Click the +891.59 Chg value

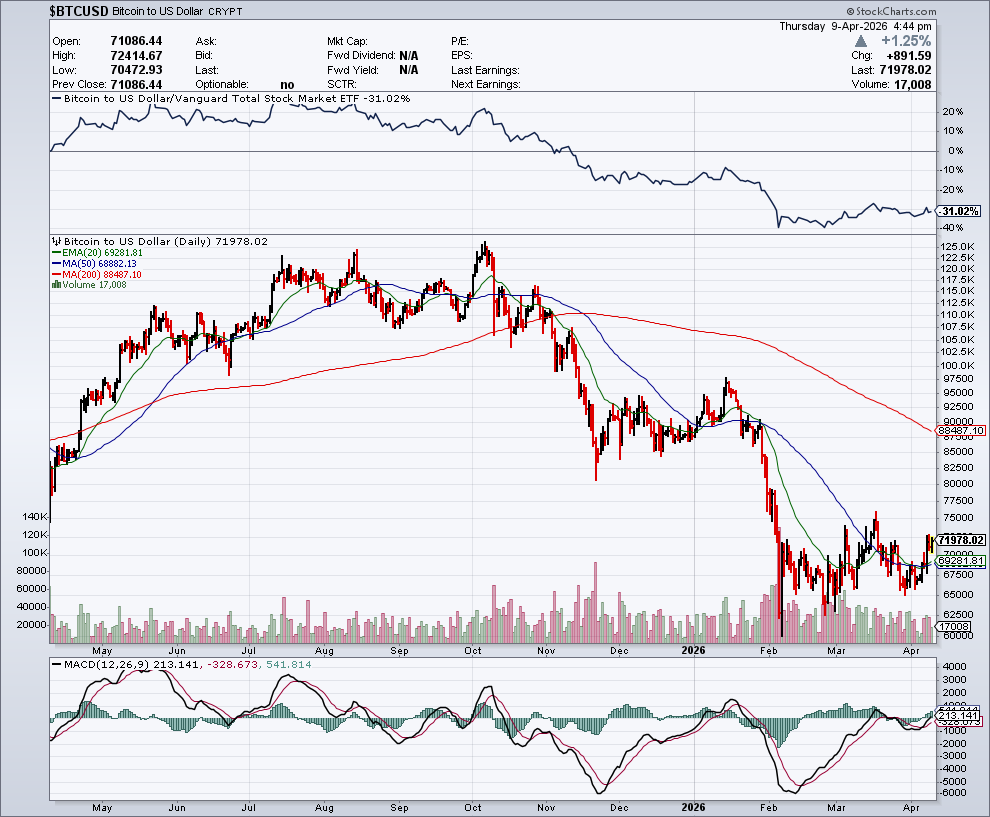coord(907,56)
